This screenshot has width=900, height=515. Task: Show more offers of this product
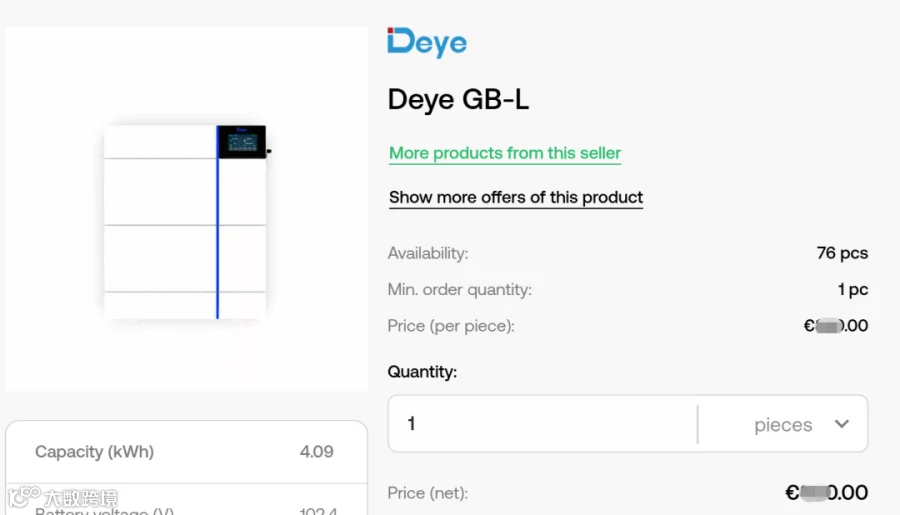(516, 198)
